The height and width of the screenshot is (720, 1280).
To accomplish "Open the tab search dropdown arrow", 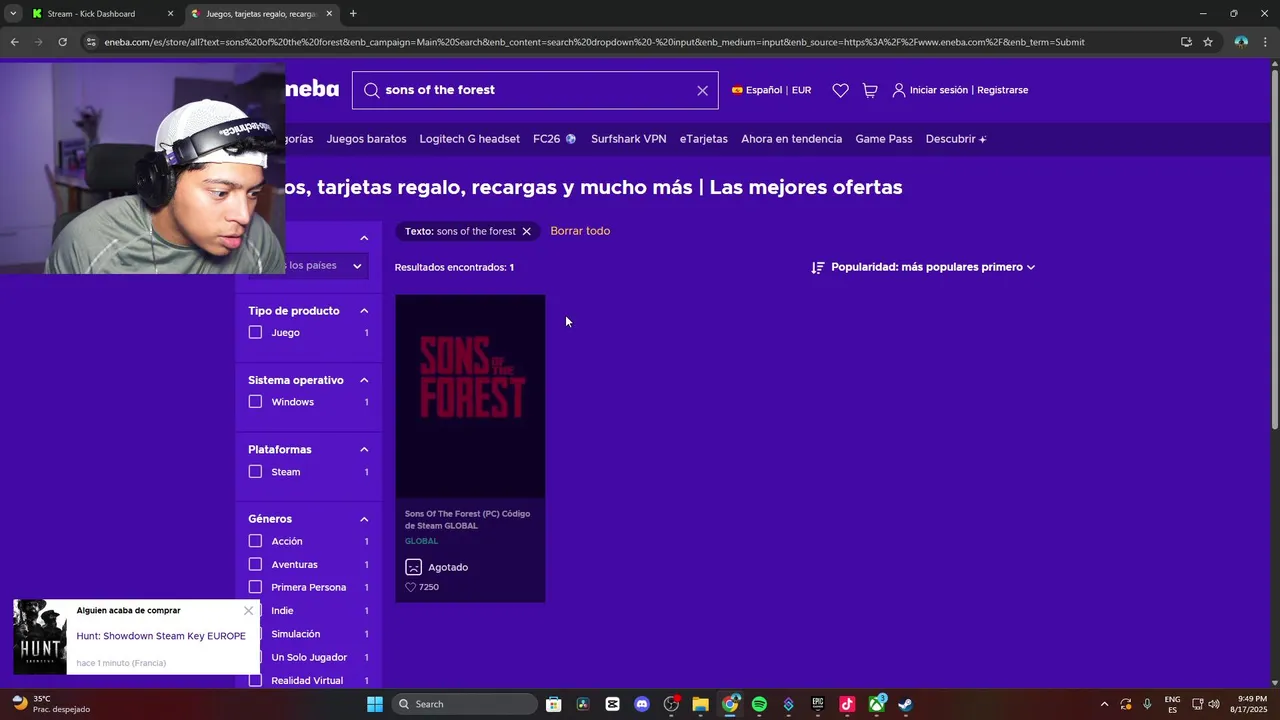I will point(12,13).
